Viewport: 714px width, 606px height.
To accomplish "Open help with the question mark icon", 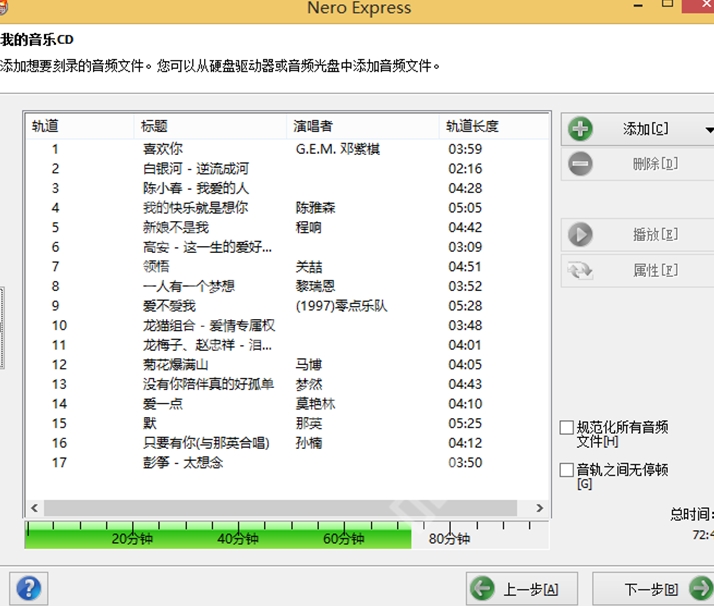I will point(29,588).
